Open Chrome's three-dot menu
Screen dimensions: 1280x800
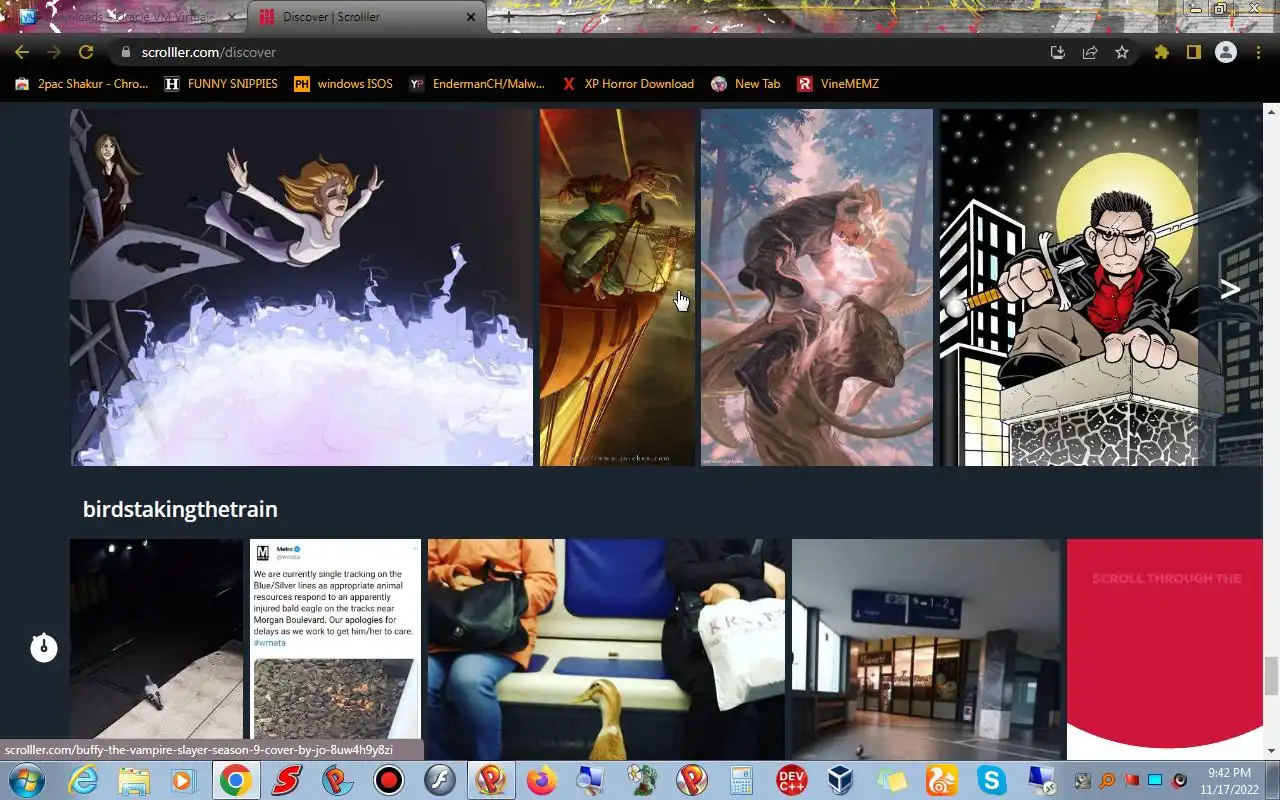[x=1258, y=52]
